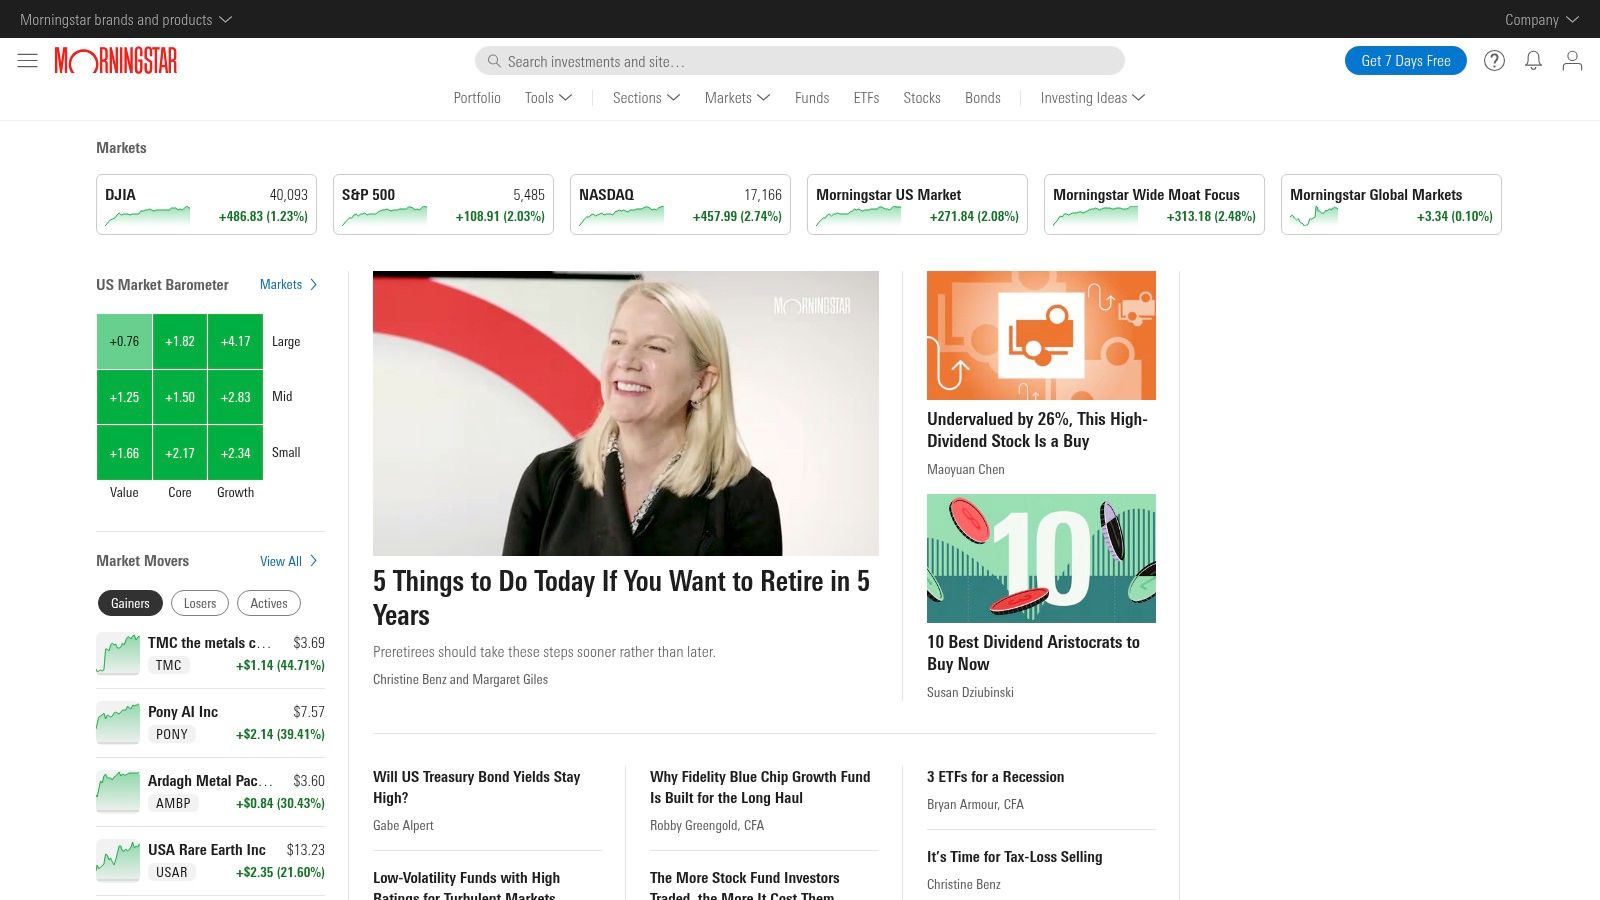Expand Morningstar brands and products dropdown
The width and height of the screenshot is (1600, 900).
[x=126, y=19]
